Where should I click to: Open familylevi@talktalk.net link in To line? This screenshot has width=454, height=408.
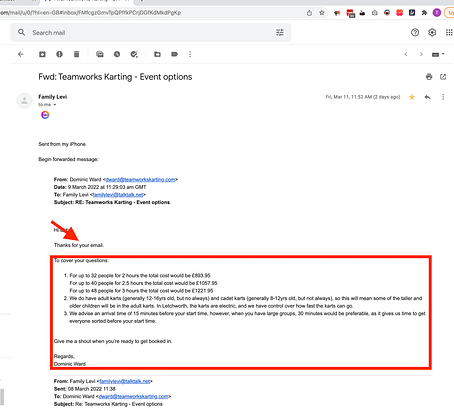click(118, 195)
